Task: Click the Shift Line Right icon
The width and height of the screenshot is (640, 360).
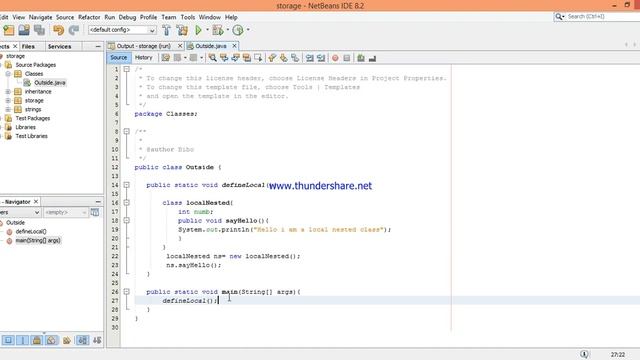Action: [321, 58]
